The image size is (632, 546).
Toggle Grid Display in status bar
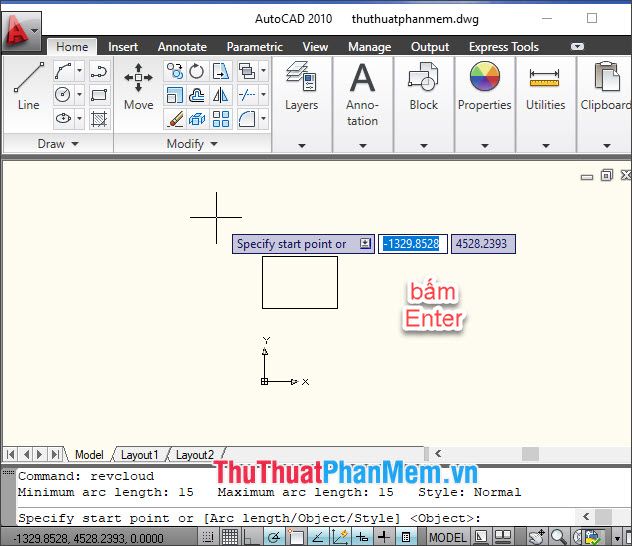coord(230,537)
